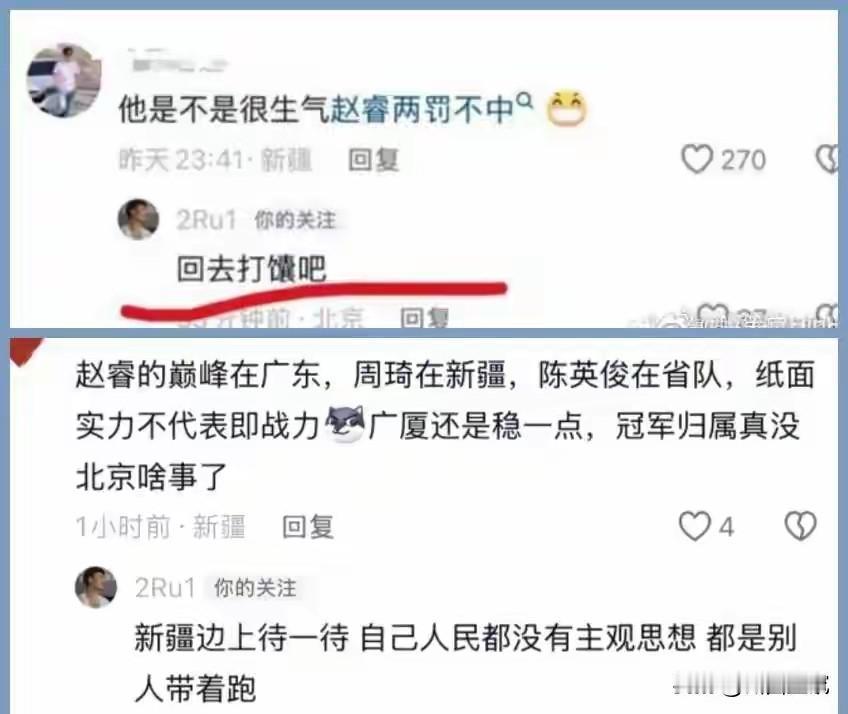
Task: Reply to the comment posted 昨天 23:41
Action: 373,160
